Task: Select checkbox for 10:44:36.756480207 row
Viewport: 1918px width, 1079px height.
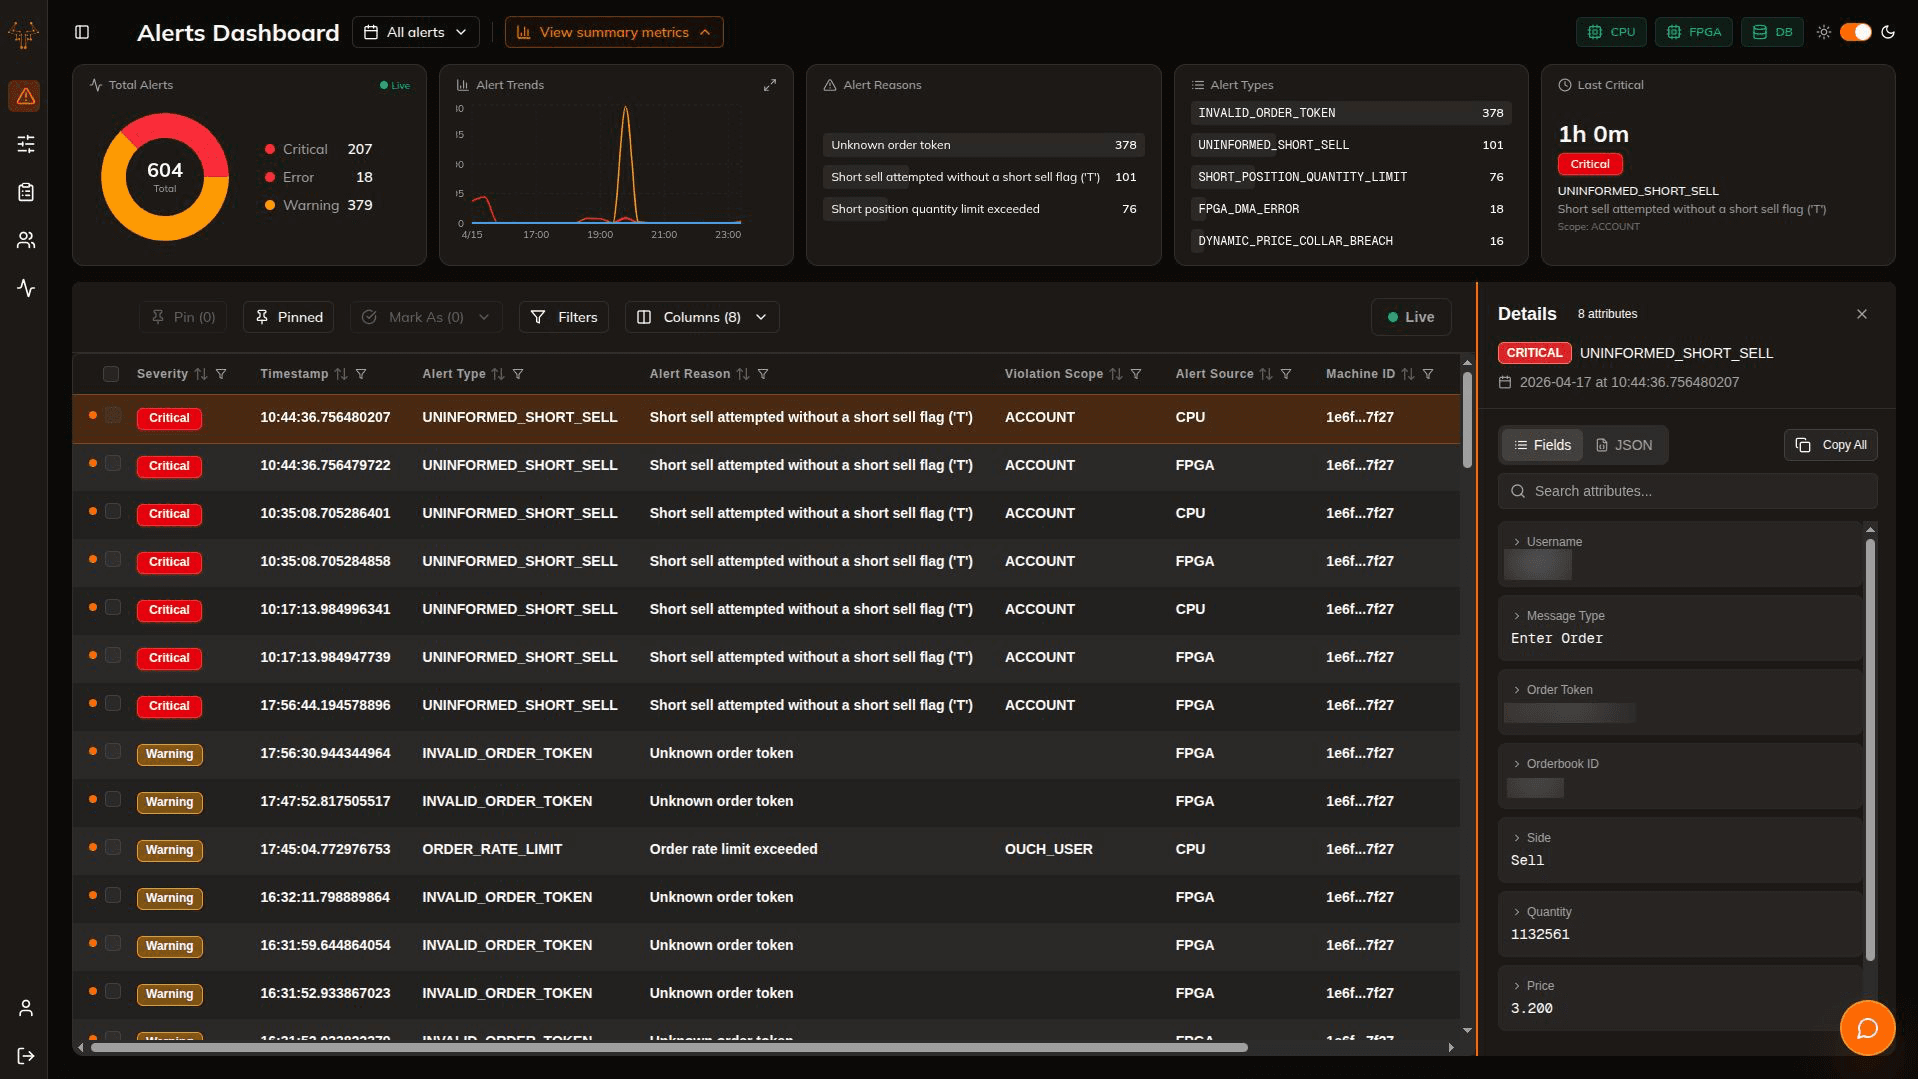Action: [113, 415]
